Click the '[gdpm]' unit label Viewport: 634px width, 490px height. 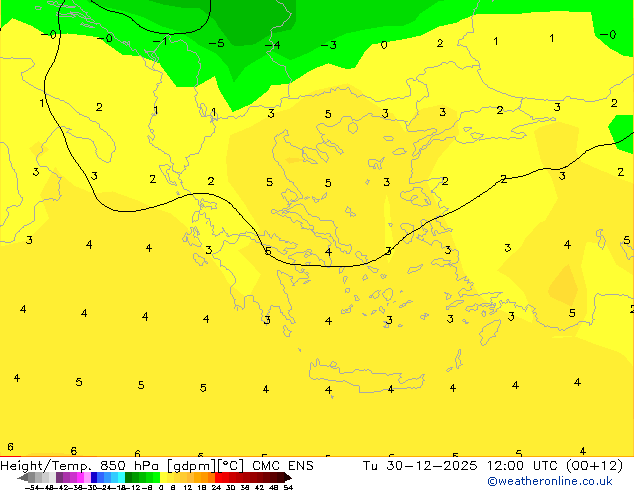pyautogui.click(x=191, y=466)
